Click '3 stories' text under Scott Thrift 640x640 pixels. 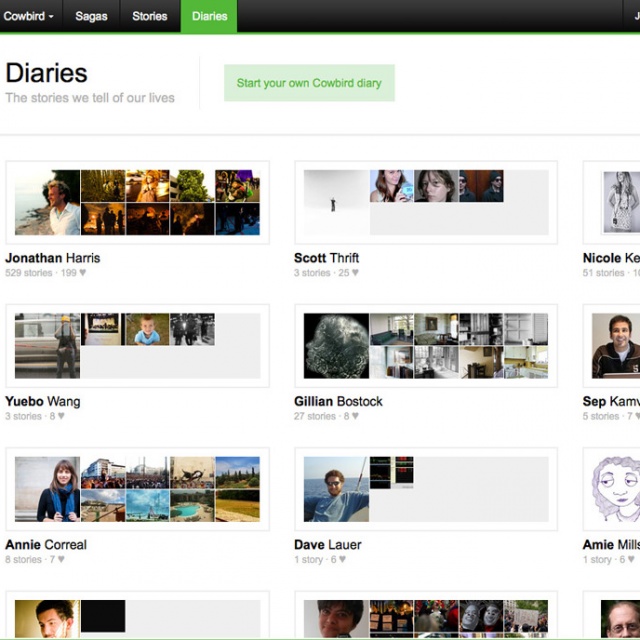pos(312,273)
